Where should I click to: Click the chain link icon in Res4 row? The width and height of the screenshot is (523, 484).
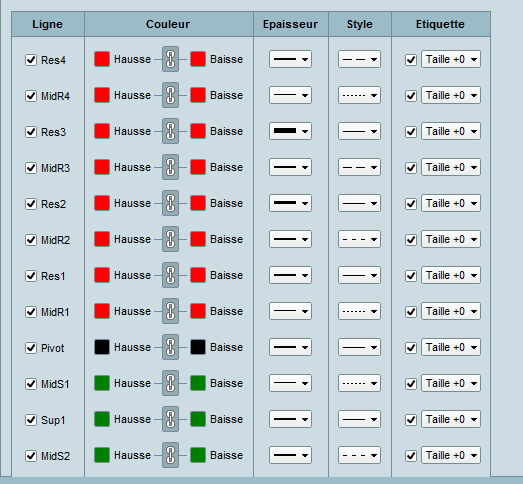pos(170,59)
